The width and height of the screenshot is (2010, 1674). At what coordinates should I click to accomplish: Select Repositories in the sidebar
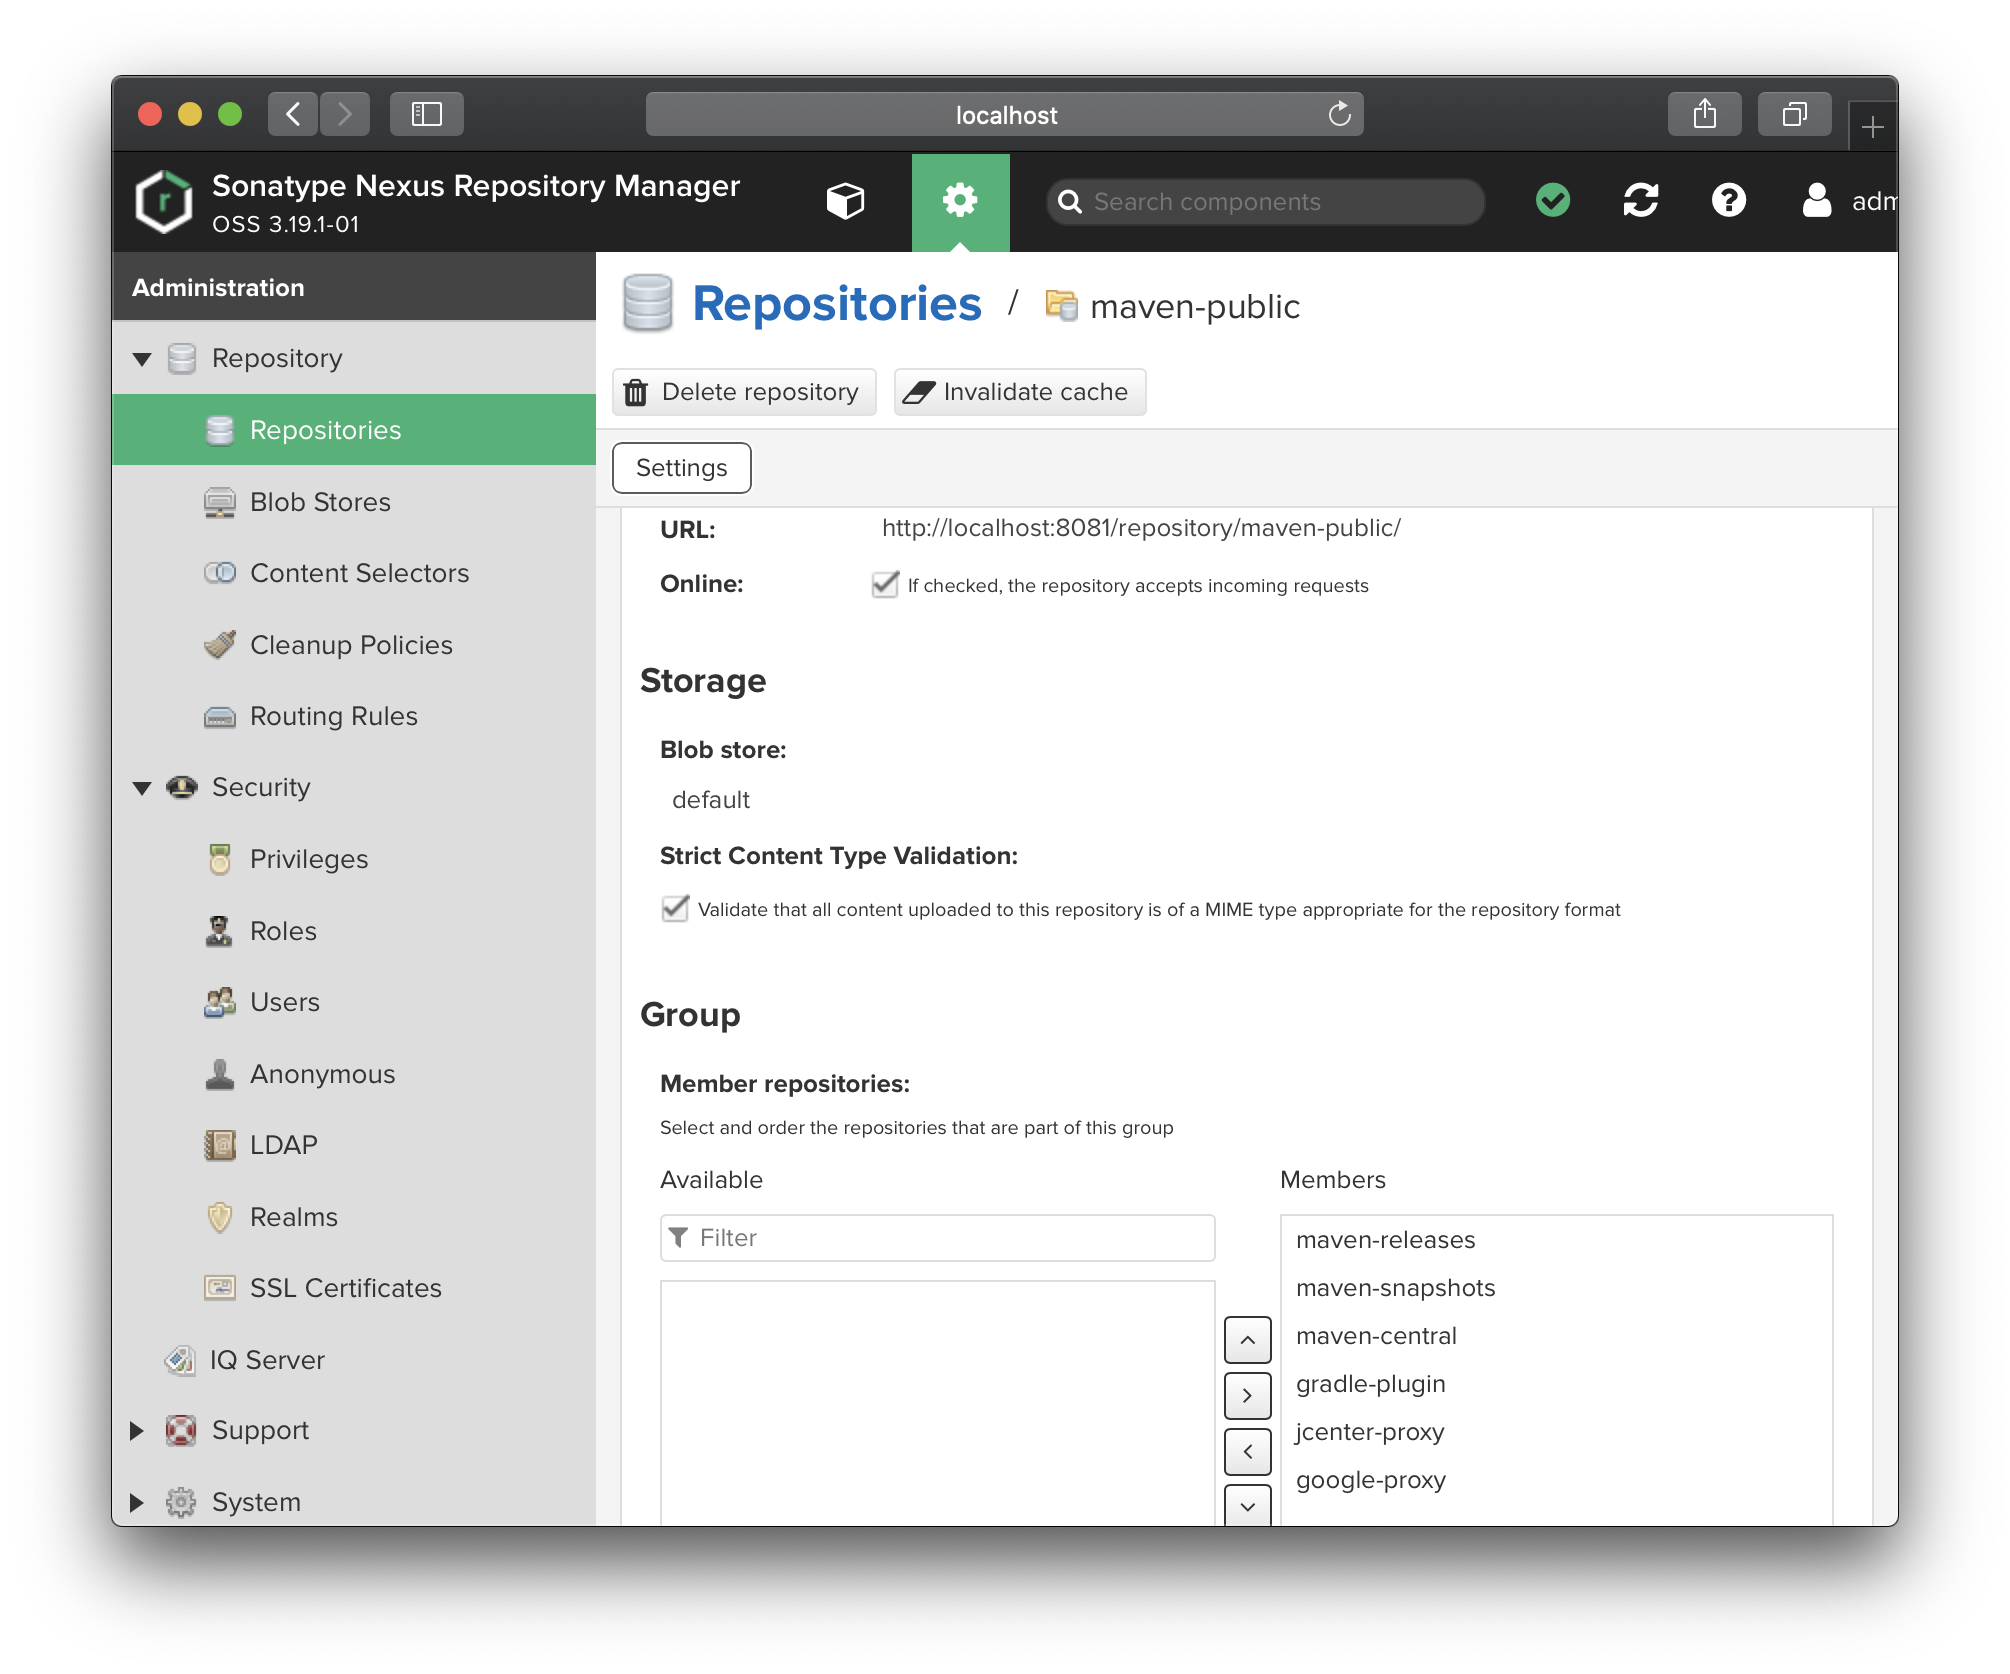354,430
